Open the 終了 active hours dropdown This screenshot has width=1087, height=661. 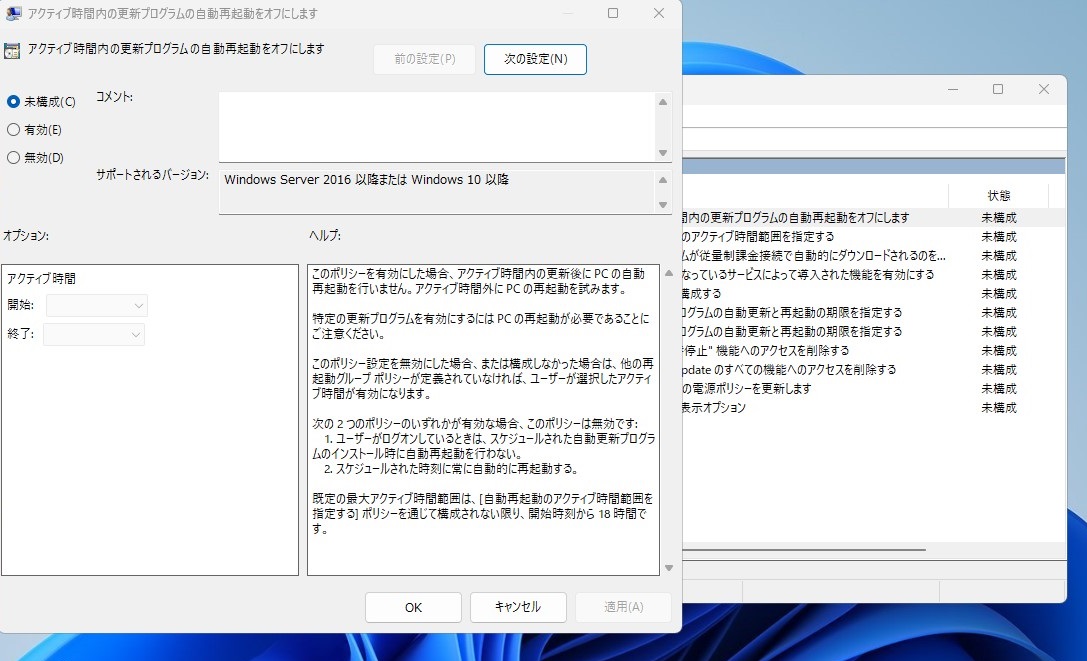tap(94, 335)
